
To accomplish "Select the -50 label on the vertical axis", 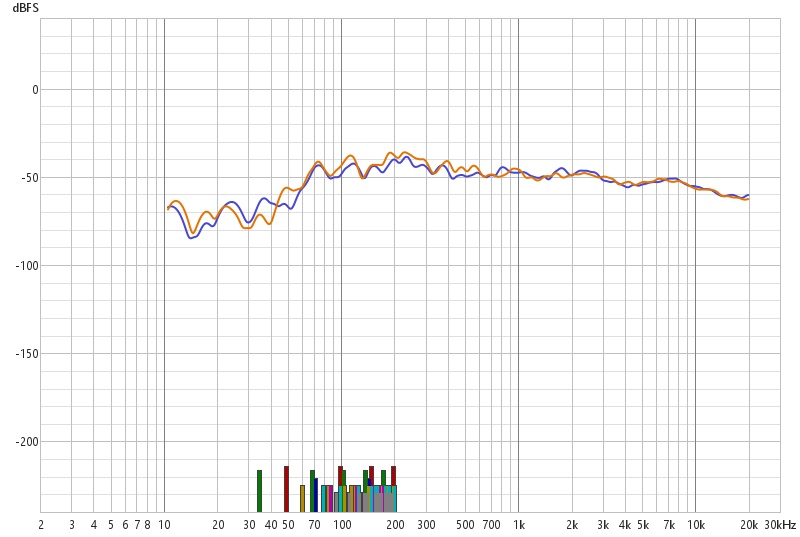I will pyautogui.click(x=28, y=177).
